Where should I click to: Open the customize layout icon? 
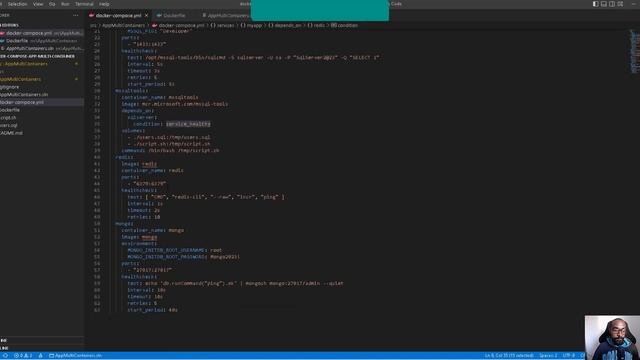pyautogui.click(x=620, y=4)
